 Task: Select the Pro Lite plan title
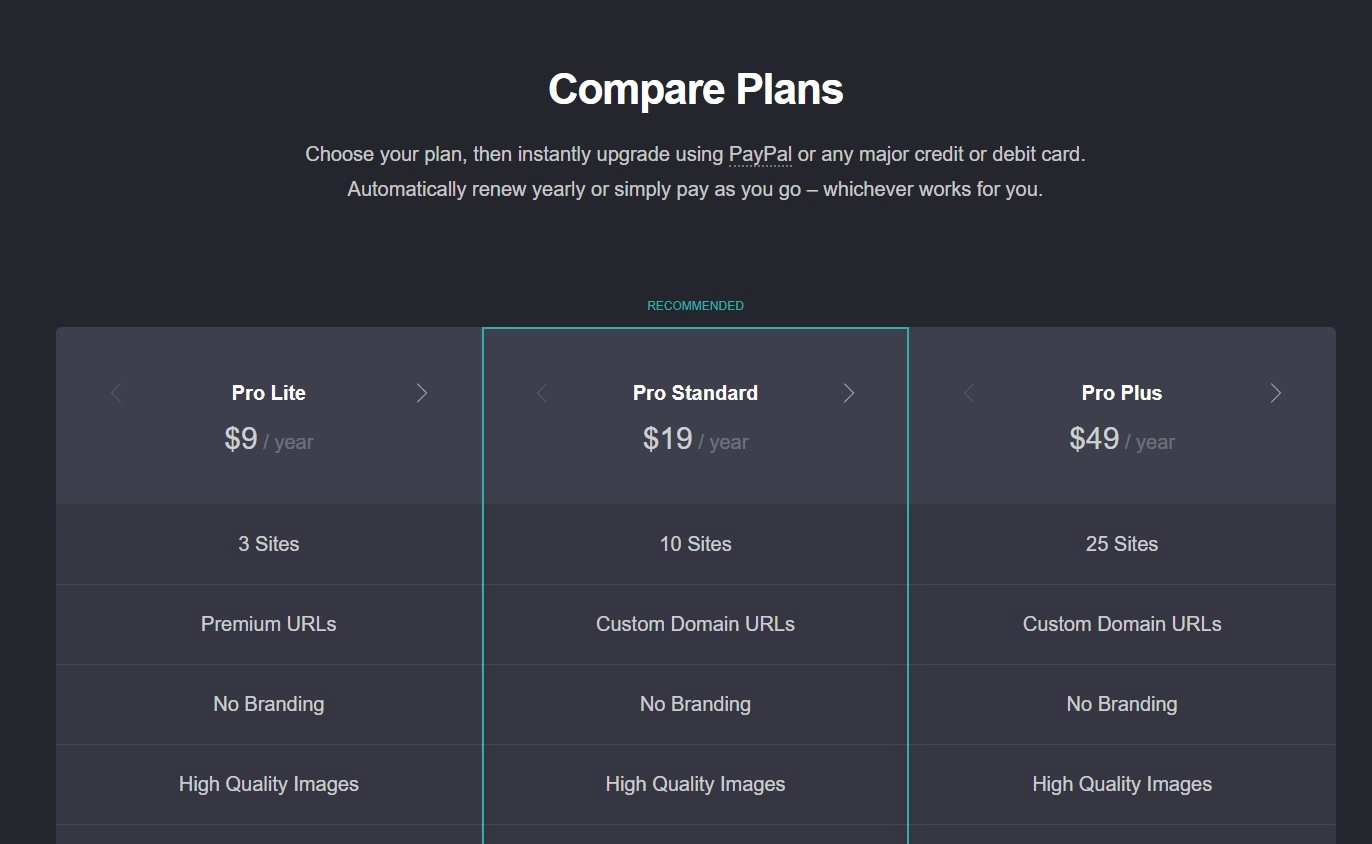pyautogui.click(x=269, y=393)
